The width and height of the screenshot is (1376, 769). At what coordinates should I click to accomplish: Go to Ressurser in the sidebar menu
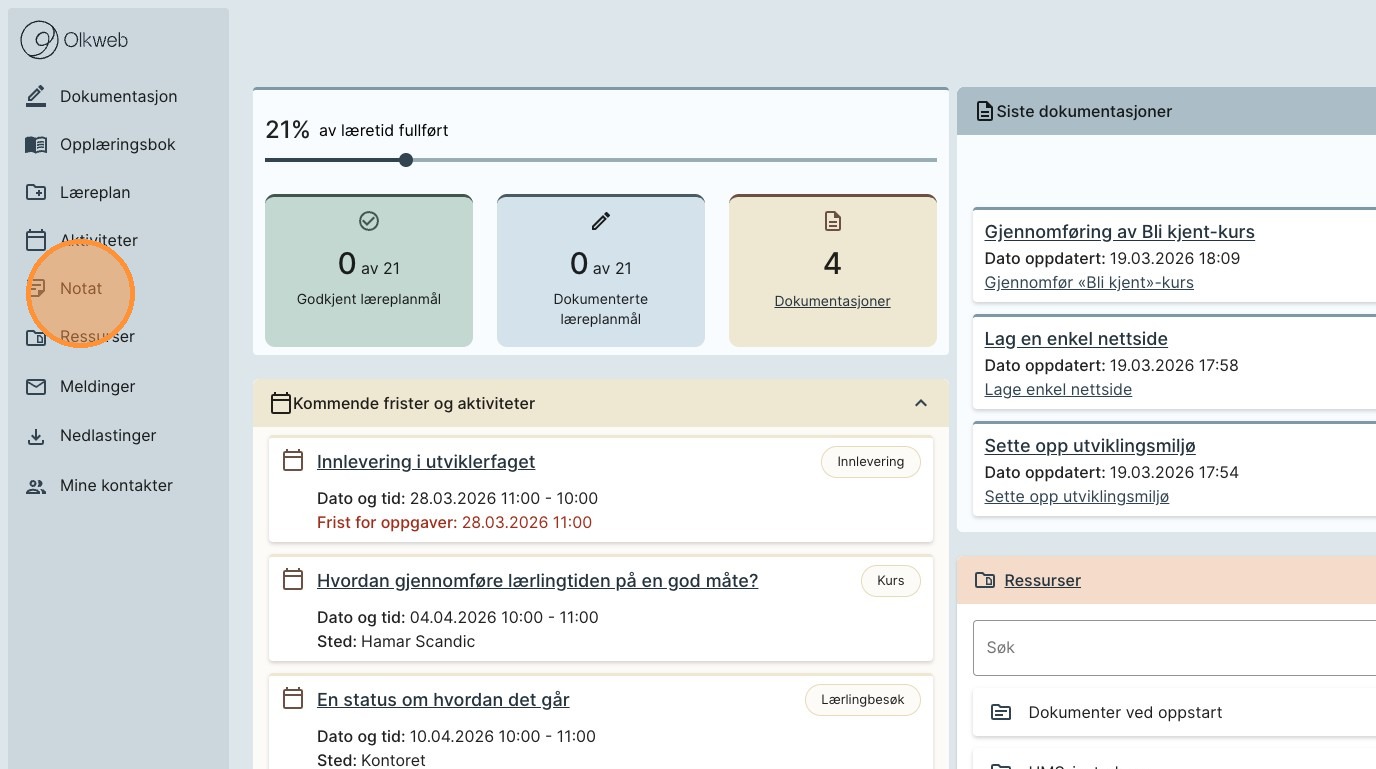pyautogui.click(x=97, y=336)
